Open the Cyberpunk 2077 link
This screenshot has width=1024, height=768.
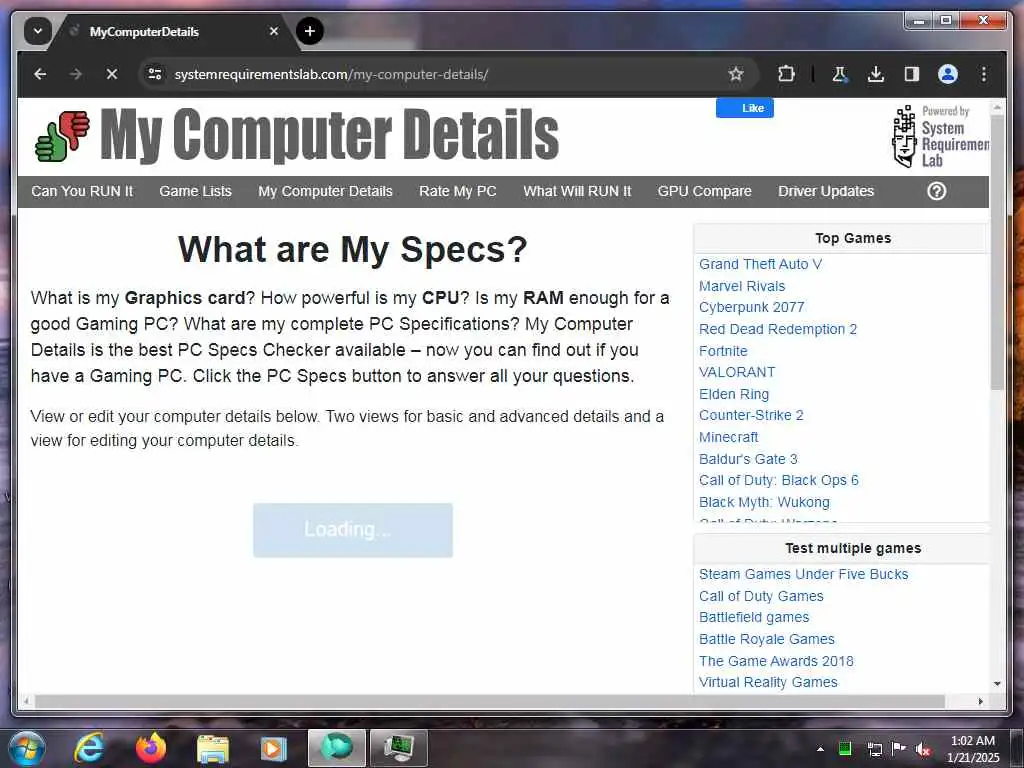(752, 307)
